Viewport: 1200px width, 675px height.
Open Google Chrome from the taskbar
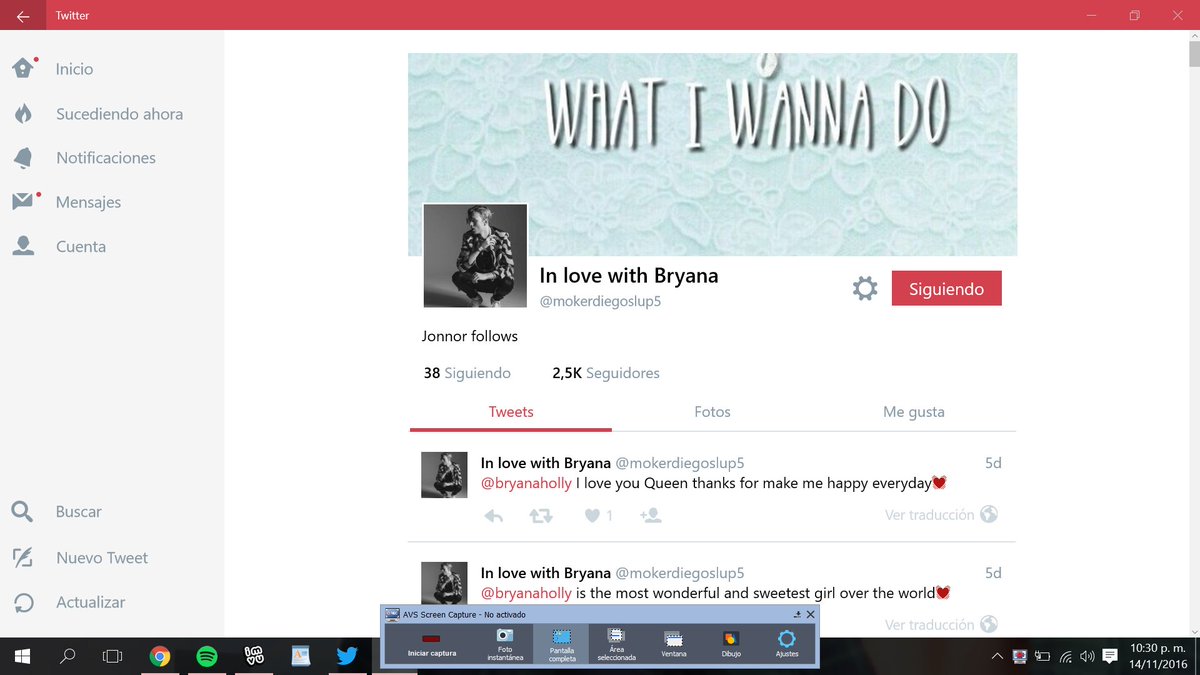point(159,657)
